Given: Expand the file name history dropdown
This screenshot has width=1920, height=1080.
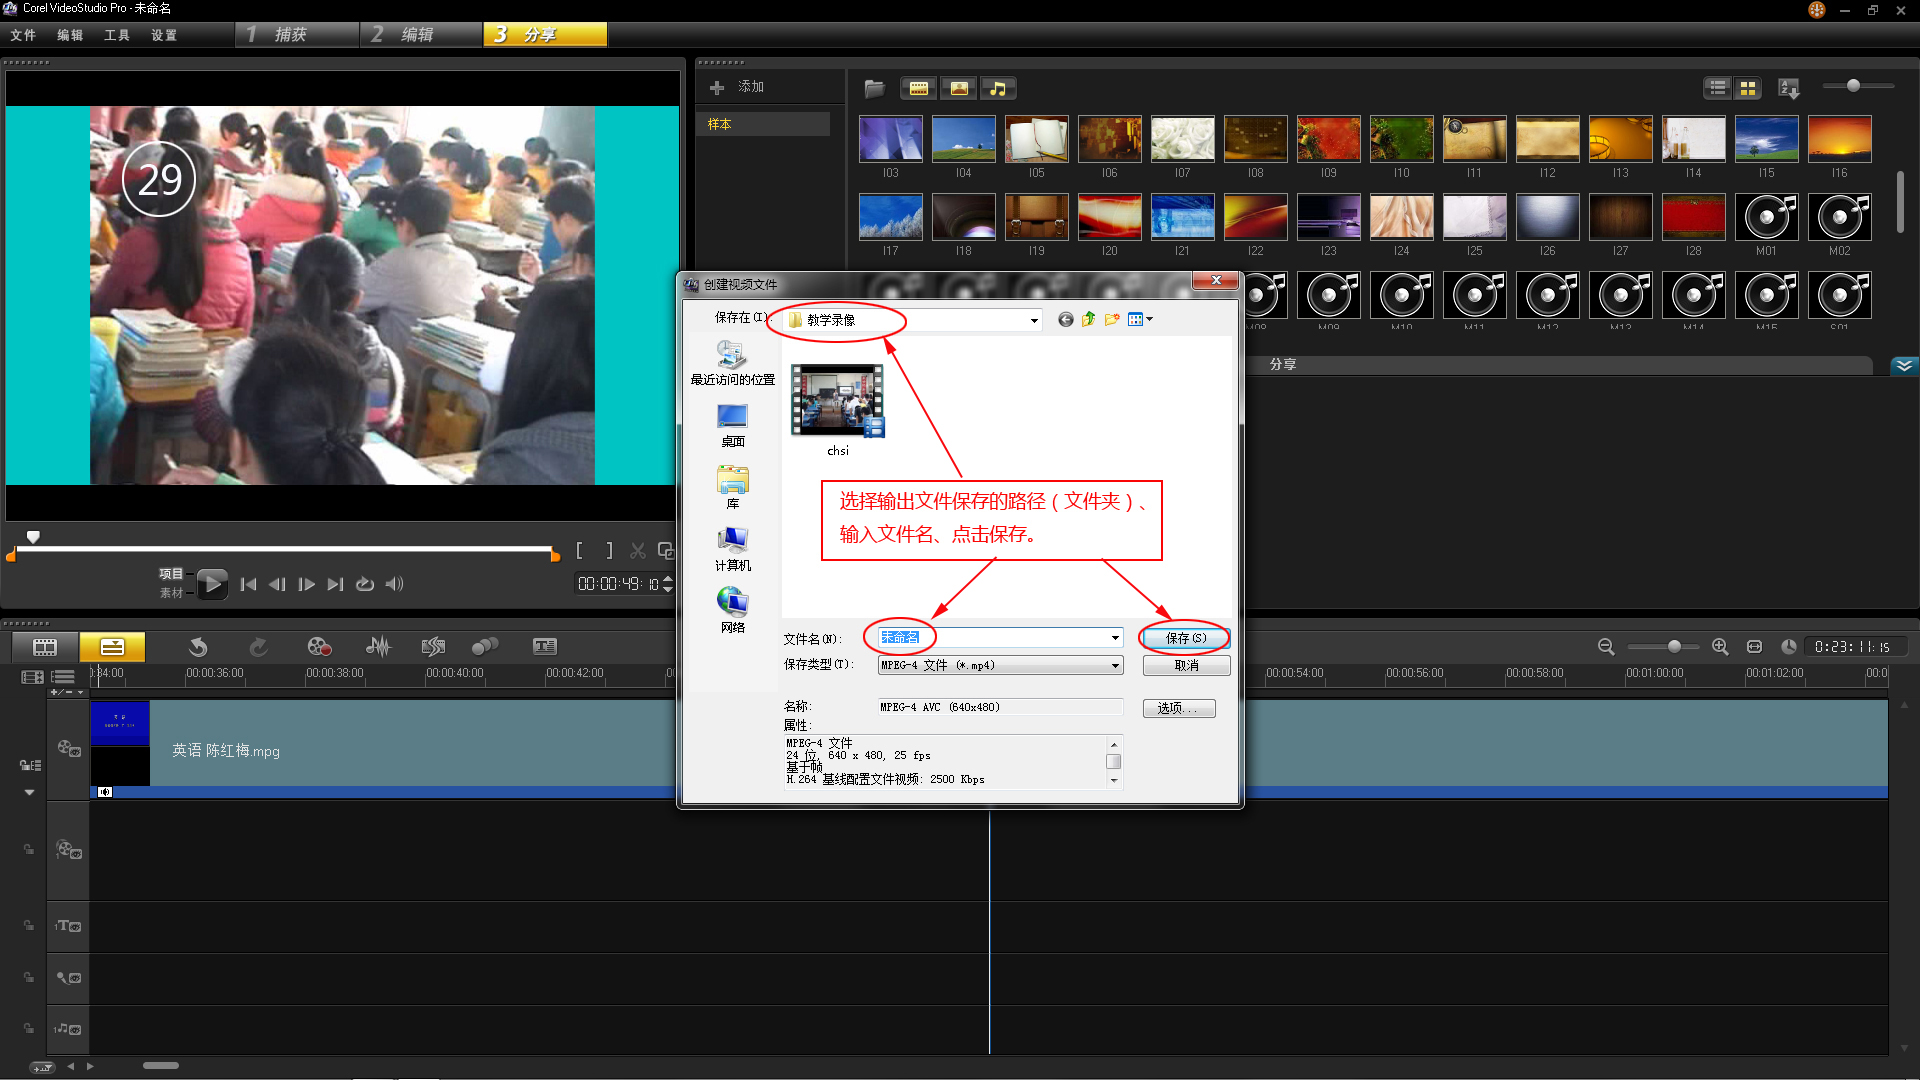Looking at the screenshot, I should [x=1115, y=638].
